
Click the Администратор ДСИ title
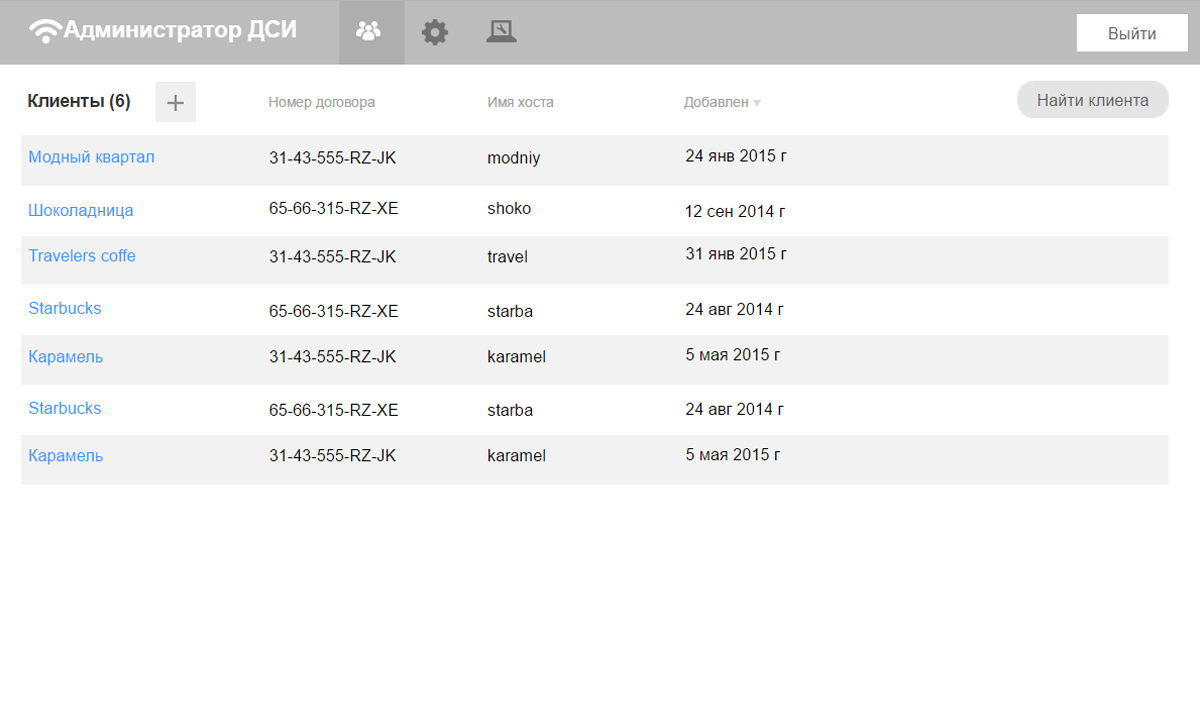click(x=180, y=30)
